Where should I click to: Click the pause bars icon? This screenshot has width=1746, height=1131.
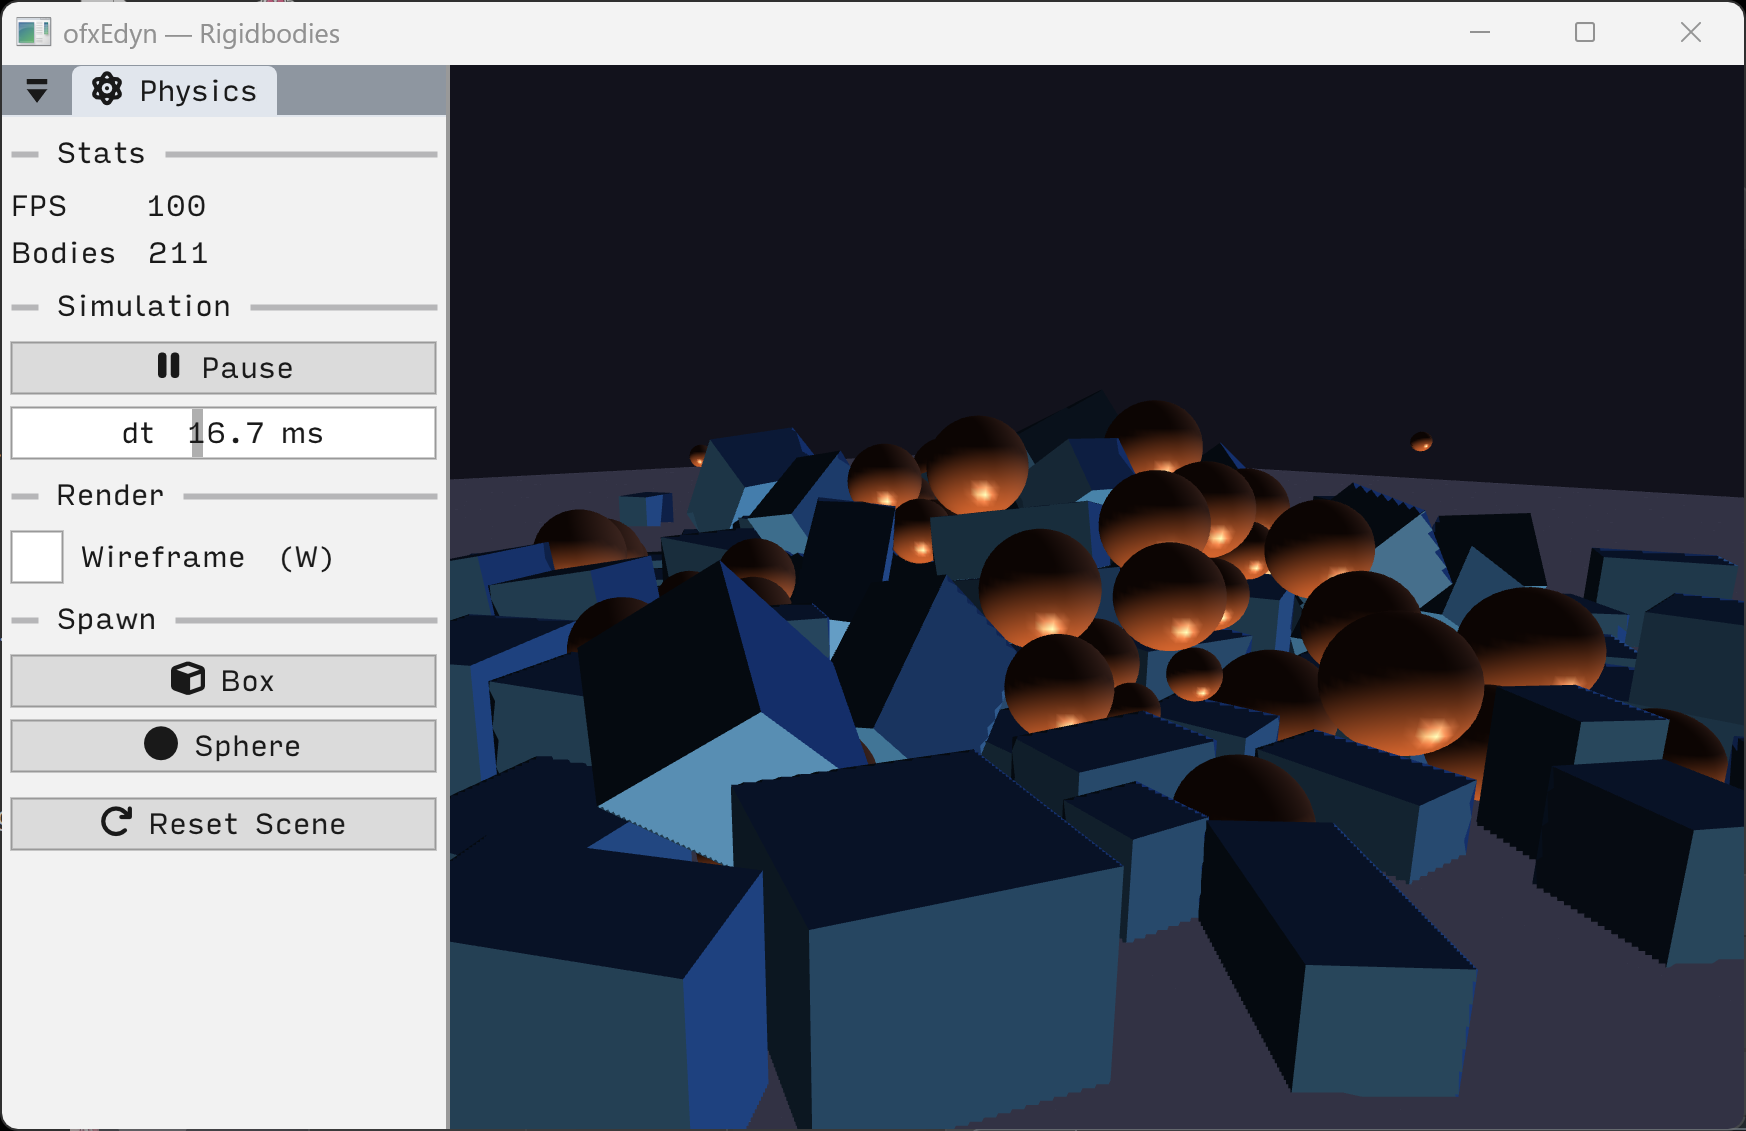(168, 366)
